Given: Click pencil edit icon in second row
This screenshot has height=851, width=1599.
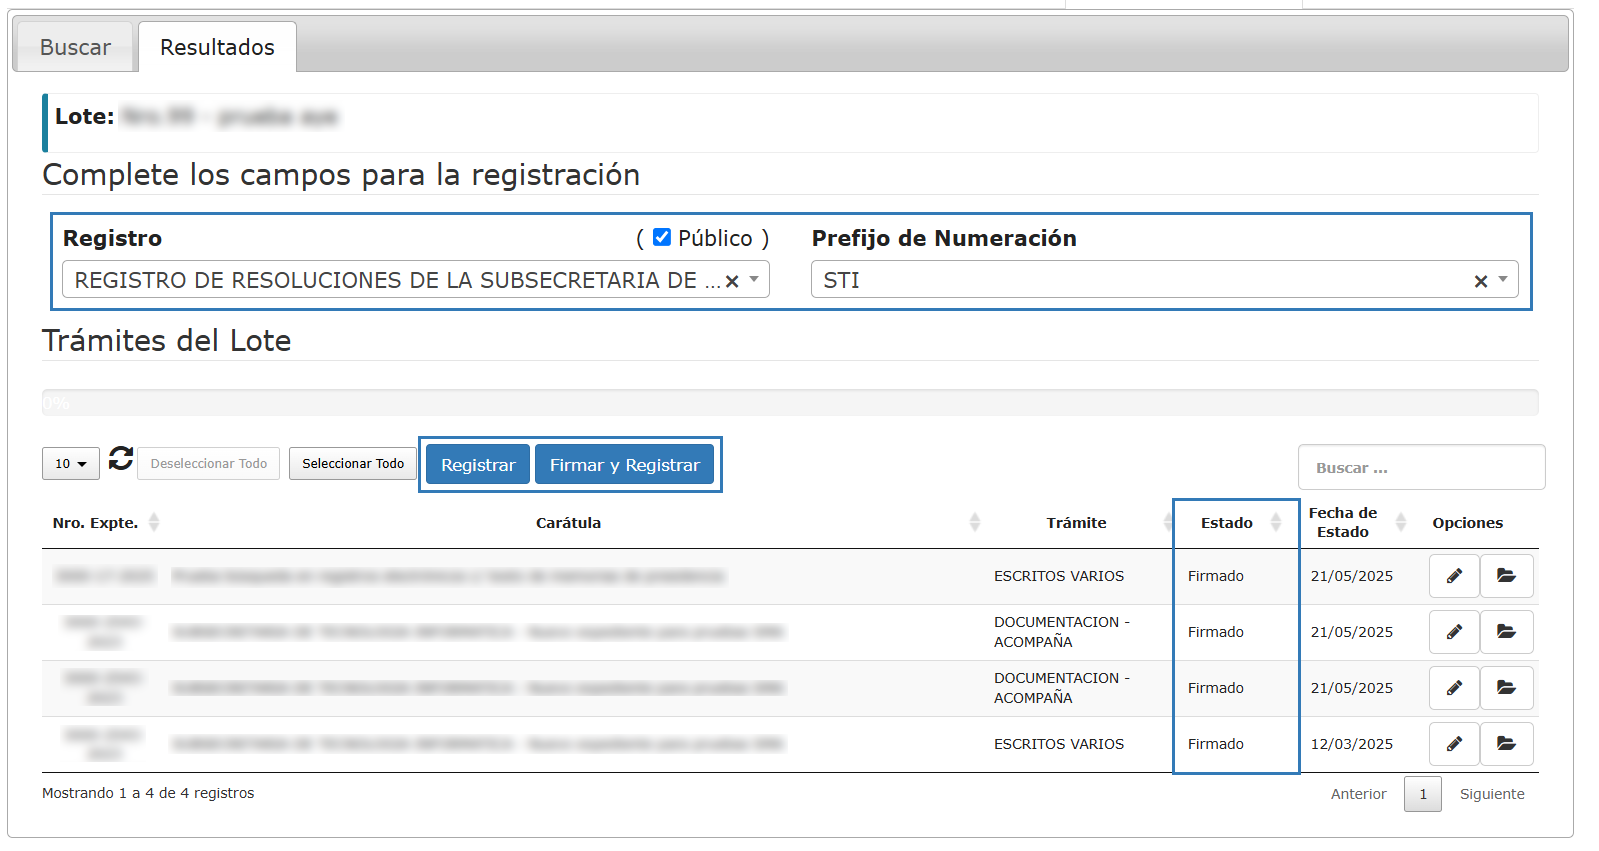Looking at the screenshot, I should (1454, 632).
